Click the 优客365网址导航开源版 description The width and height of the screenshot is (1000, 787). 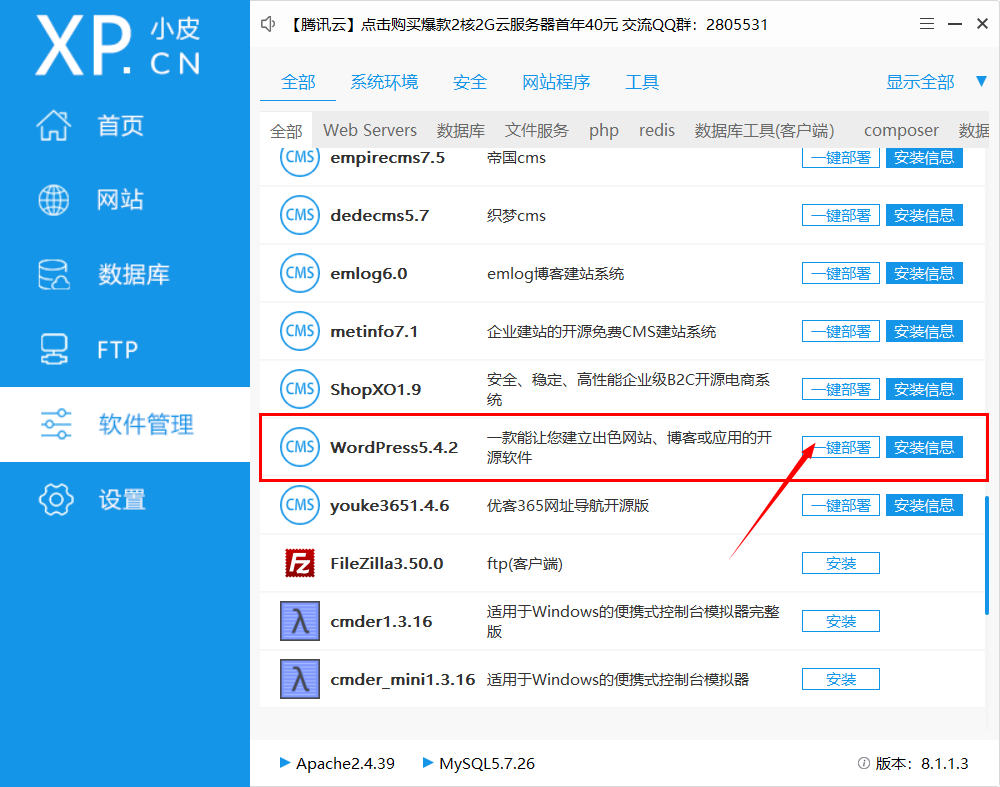click(x=568, y=506)
